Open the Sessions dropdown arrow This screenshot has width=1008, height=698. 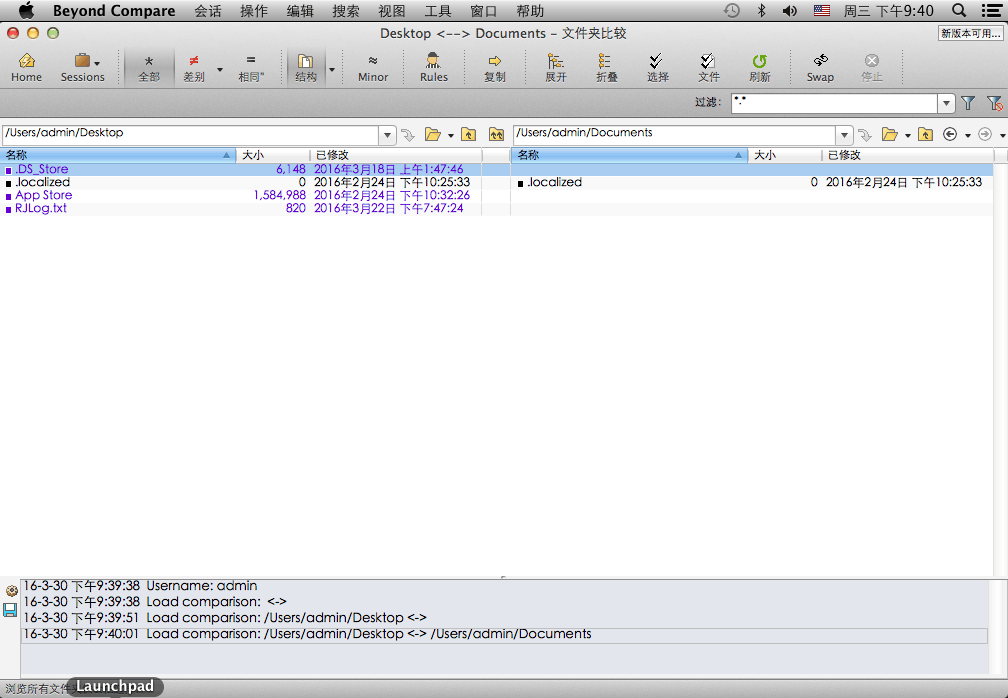click(x=97, y=64)
